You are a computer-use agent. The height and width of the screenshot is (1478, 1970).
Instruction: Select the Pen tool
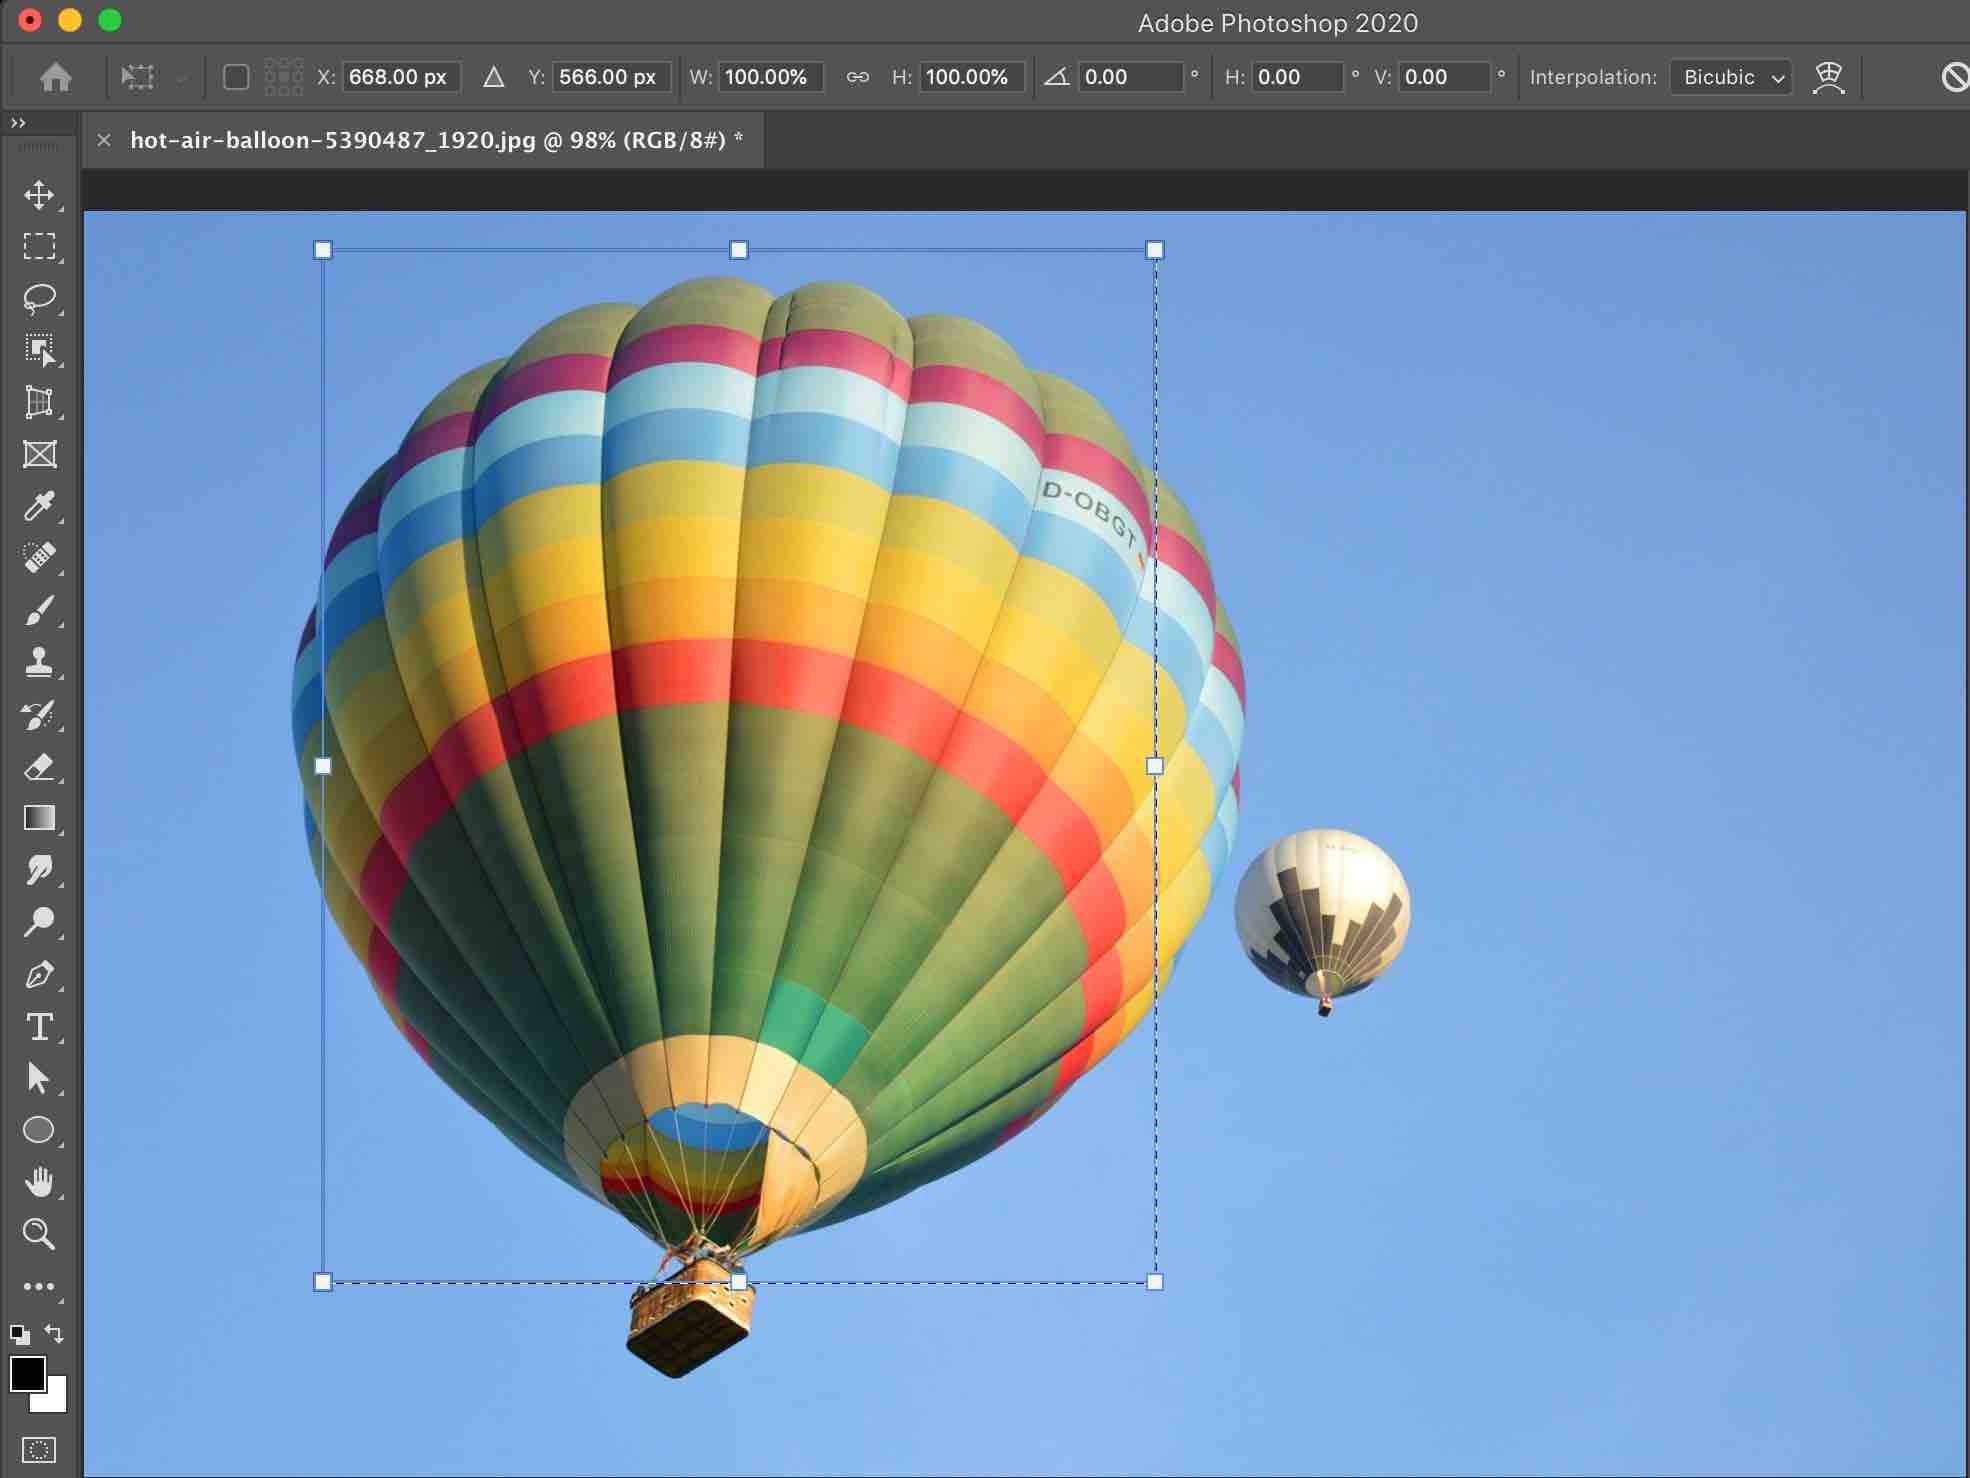(39, 974)
